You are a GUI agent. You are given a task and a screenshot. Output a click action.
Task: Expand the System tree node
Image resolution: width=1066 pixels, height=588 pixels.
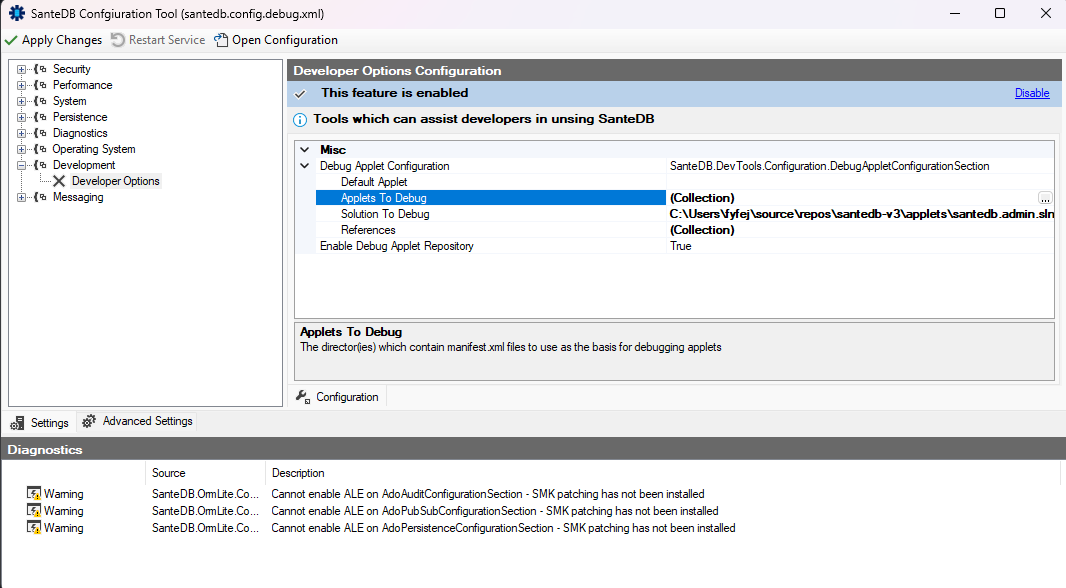[x=22, y=101]
